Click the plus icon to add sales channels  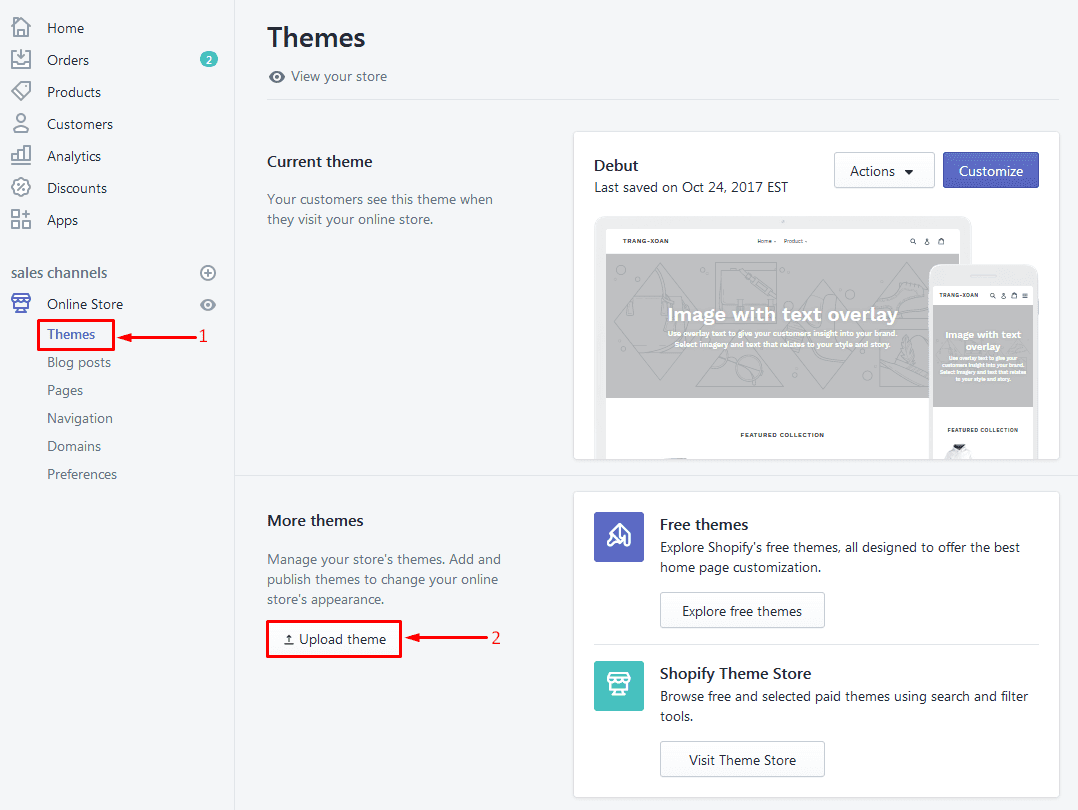[207, 272]
